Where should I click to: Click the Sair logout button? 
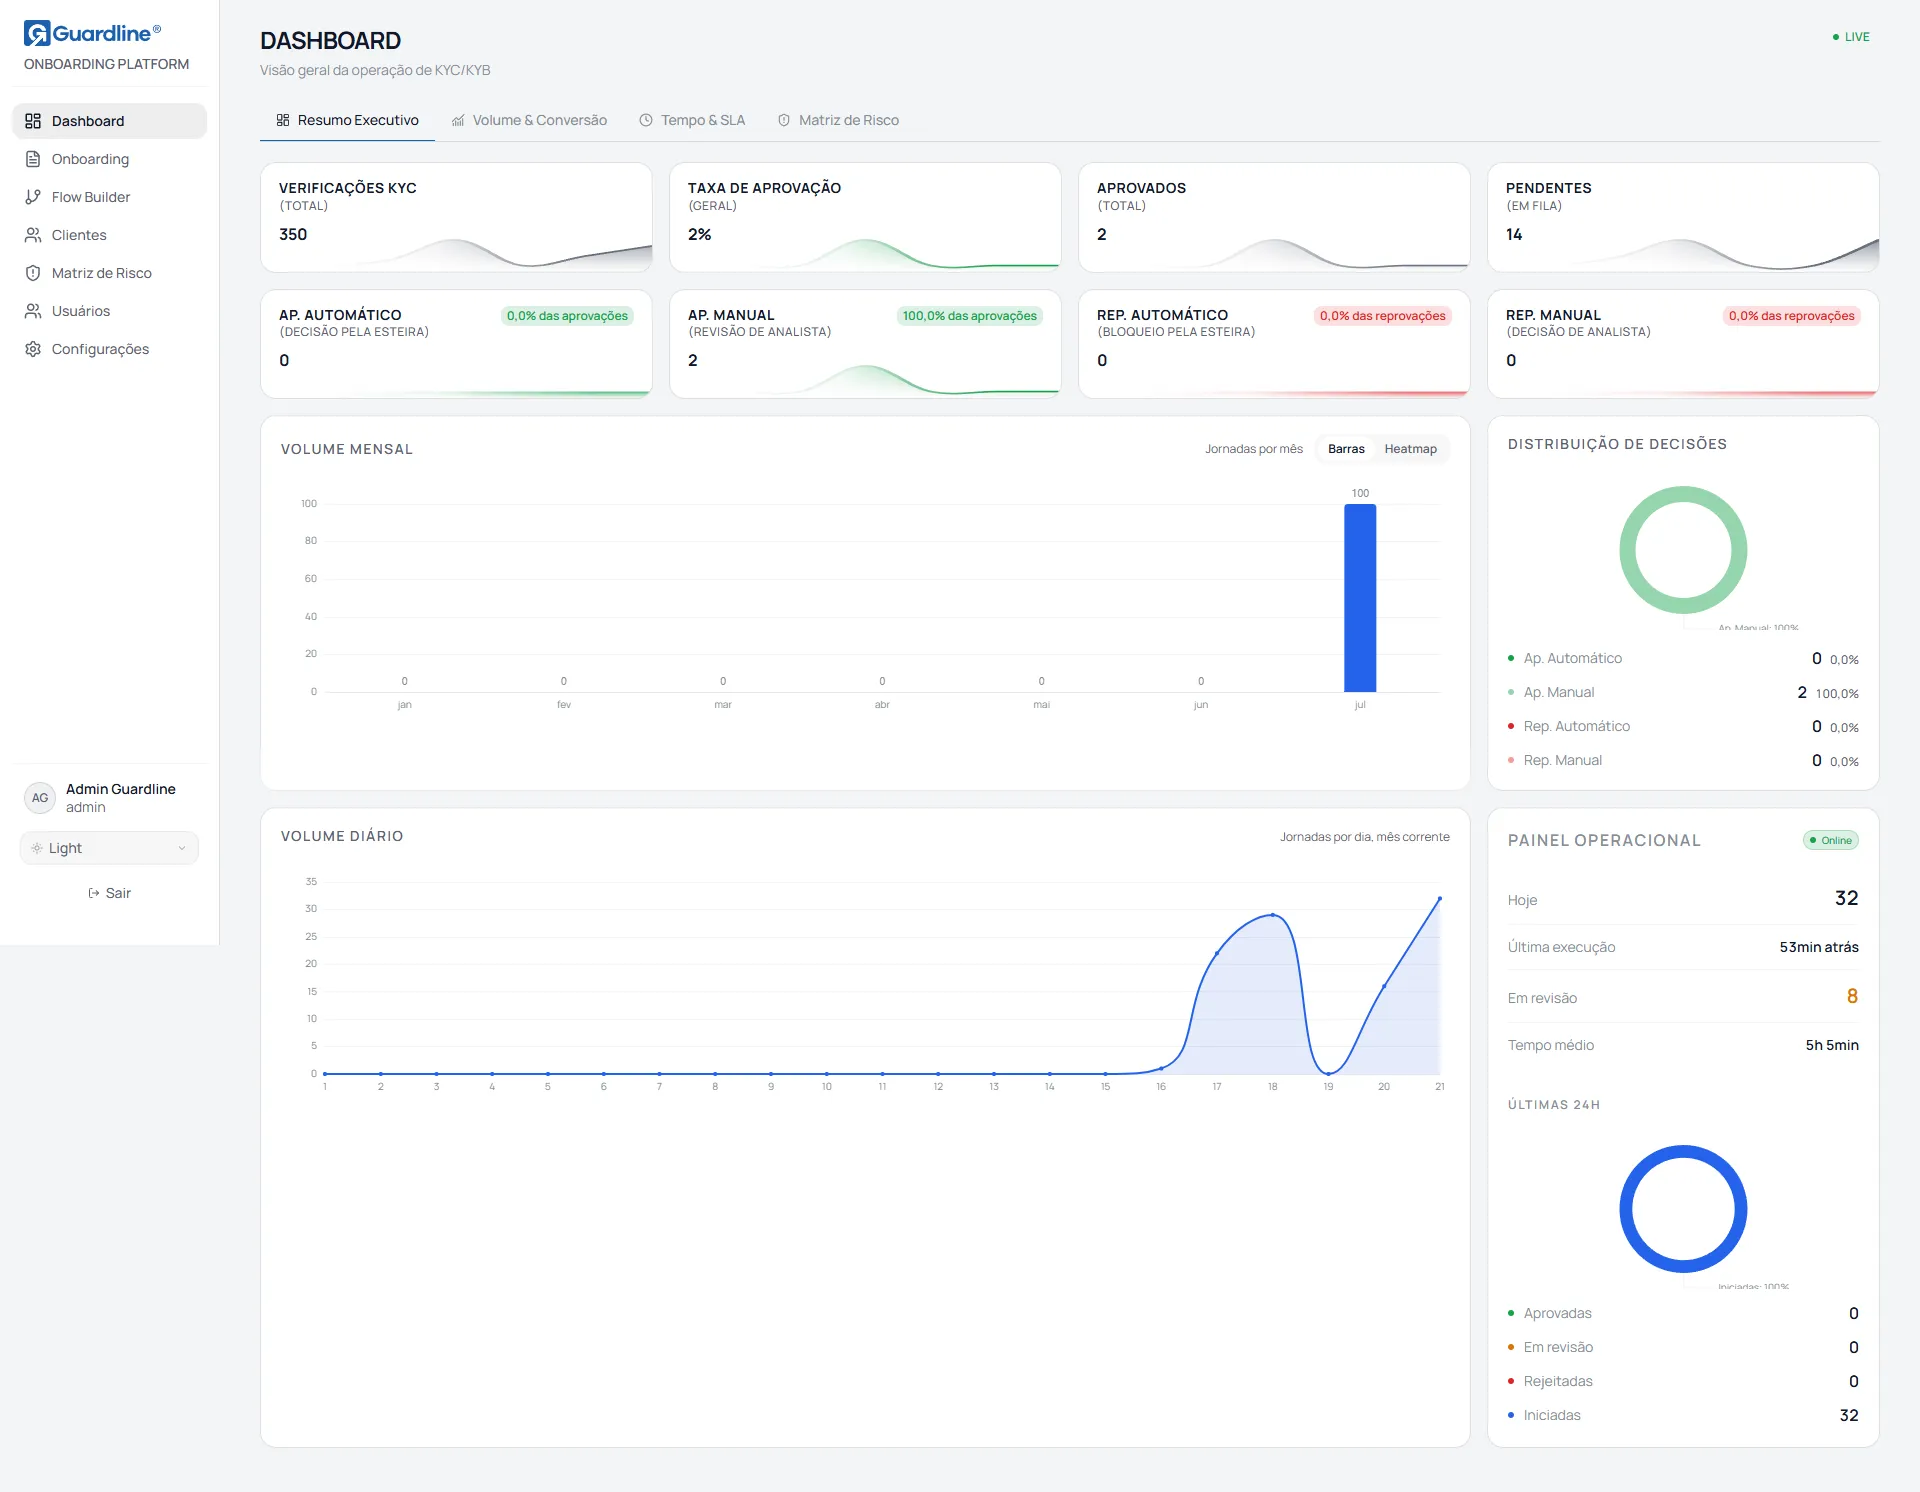click(109, 893)
